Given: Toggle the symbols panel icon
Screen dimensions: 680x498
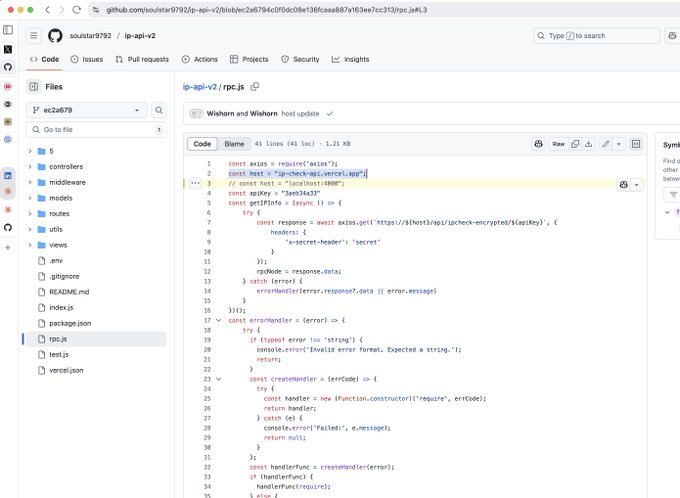Looking at the screenshot, I should point(636,144).
